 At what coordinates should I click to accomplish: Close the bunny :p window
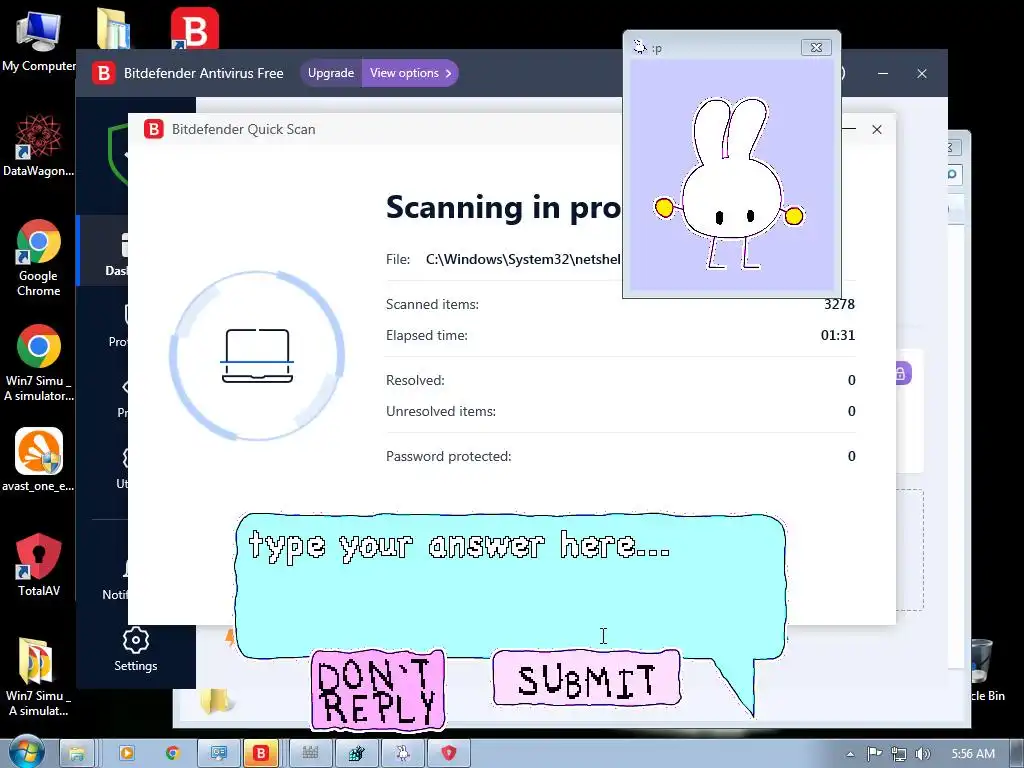816,48
